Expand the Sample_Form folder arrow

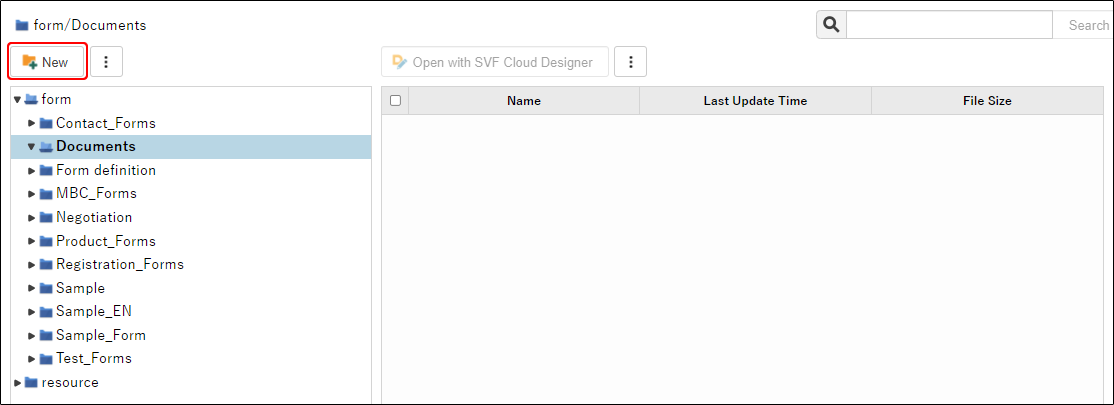point(31,335)
